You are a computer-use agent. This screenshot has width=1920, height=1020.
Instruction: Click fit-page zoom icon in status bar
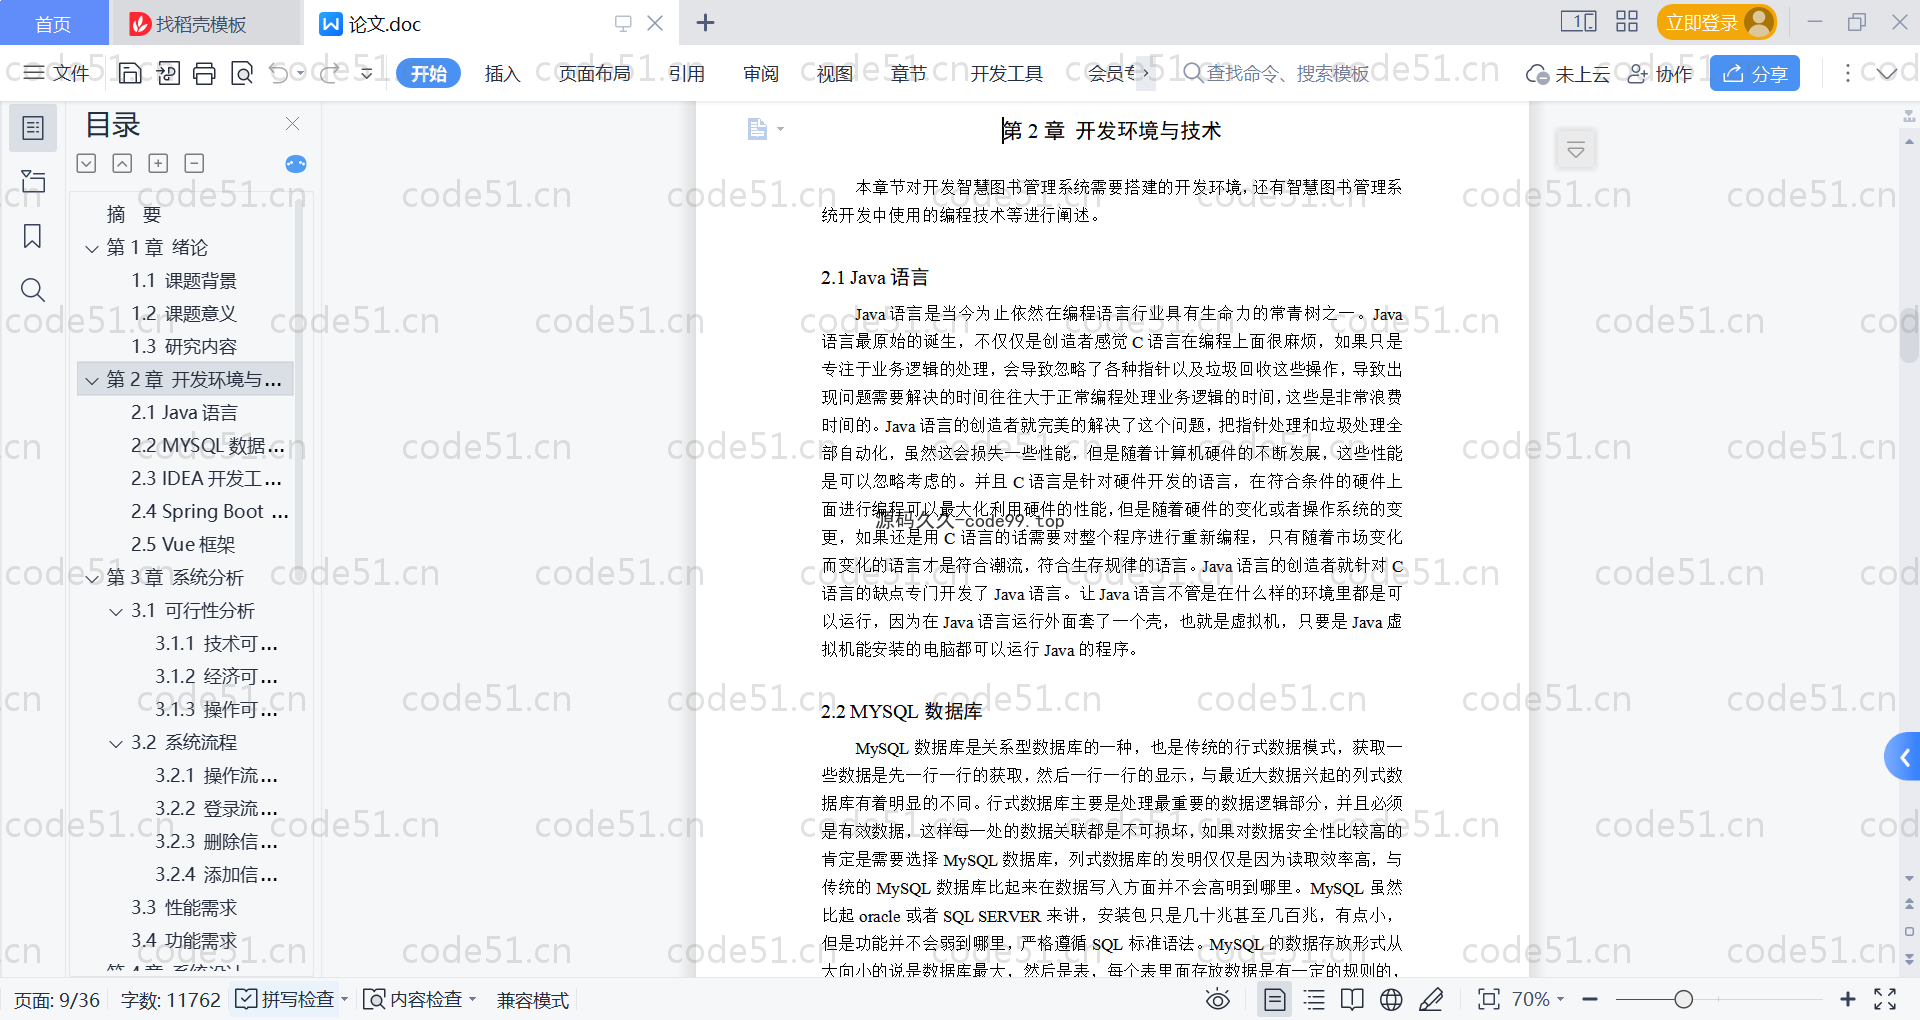click(1488, 999)
